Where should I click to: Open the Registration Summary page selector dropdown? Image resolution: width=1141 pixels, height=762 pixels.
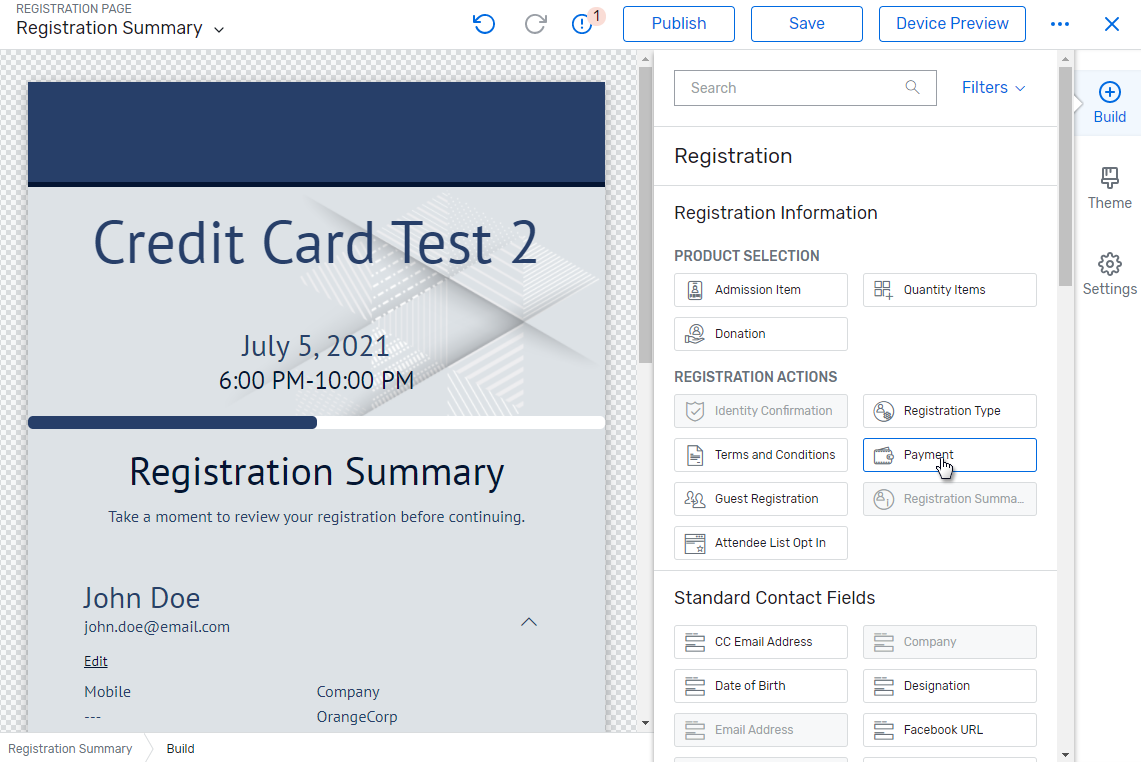[218, 28]
